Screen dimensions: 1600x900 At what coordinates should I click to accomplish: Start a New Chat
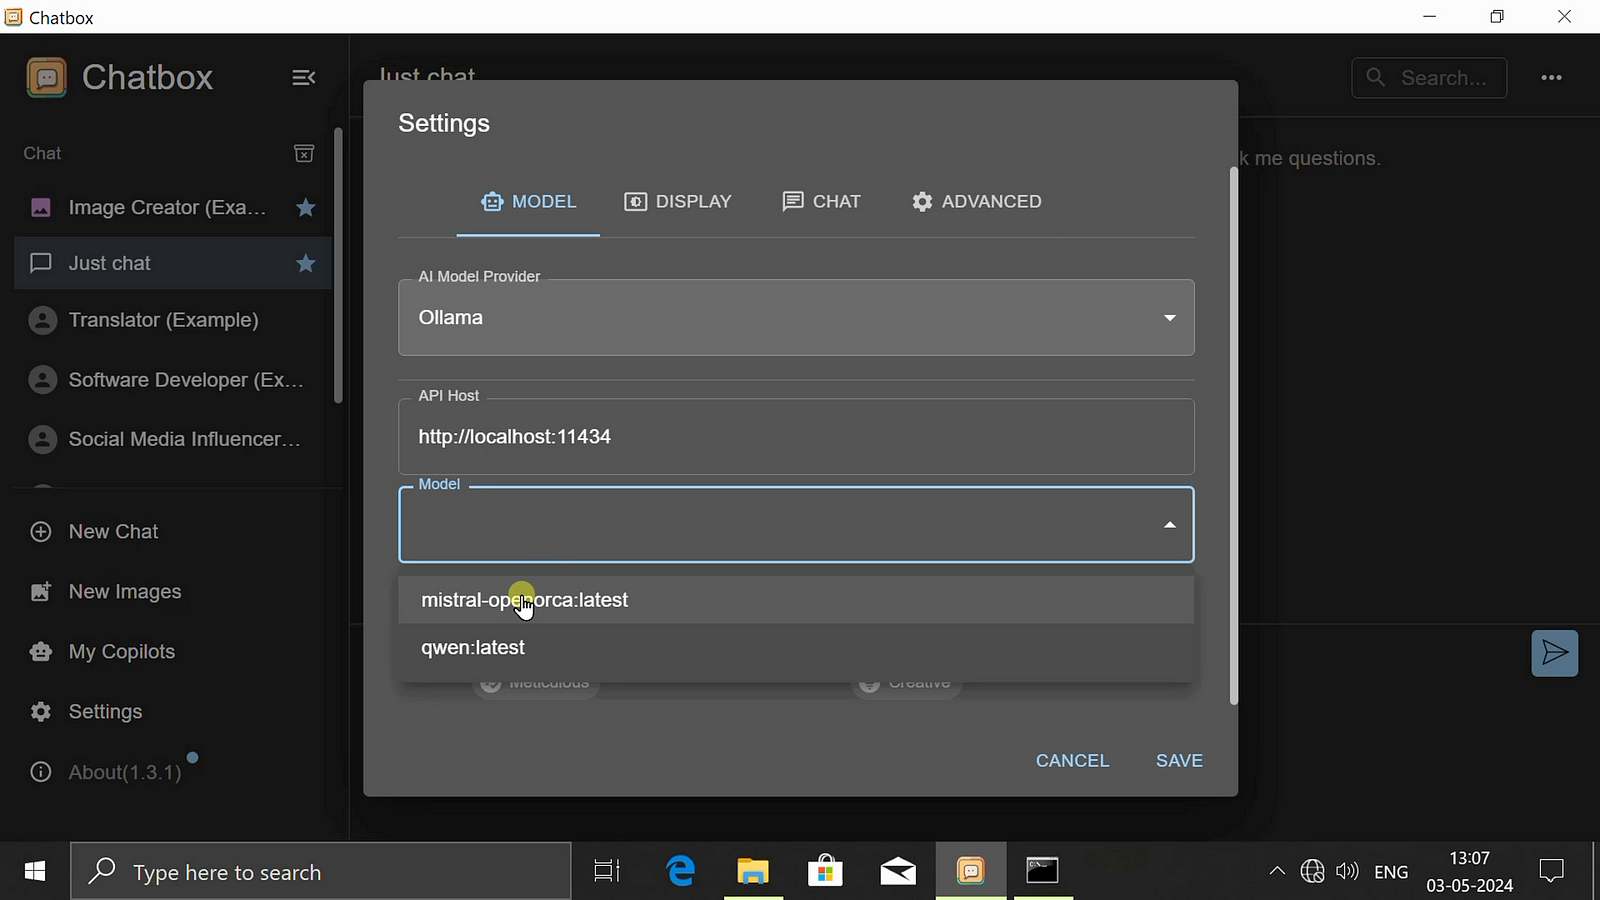[x=113, y=532]
